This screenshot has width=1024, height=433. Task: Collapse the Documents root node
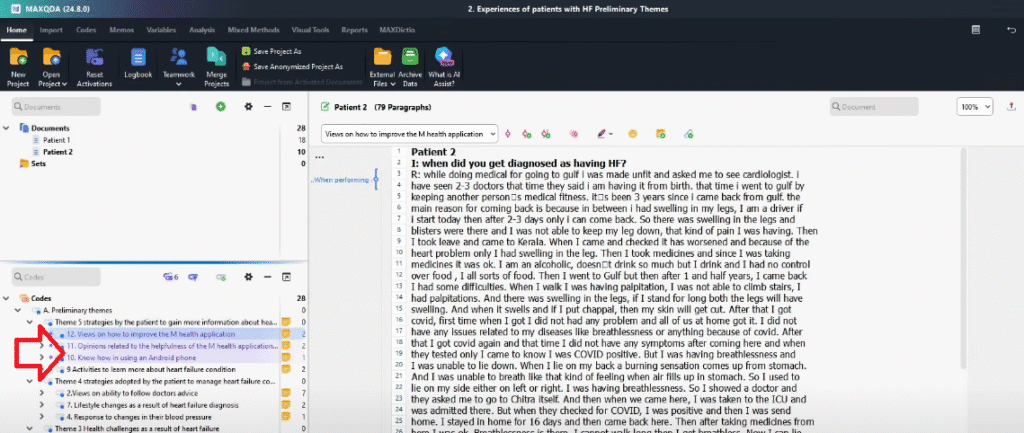pos(6,128)
